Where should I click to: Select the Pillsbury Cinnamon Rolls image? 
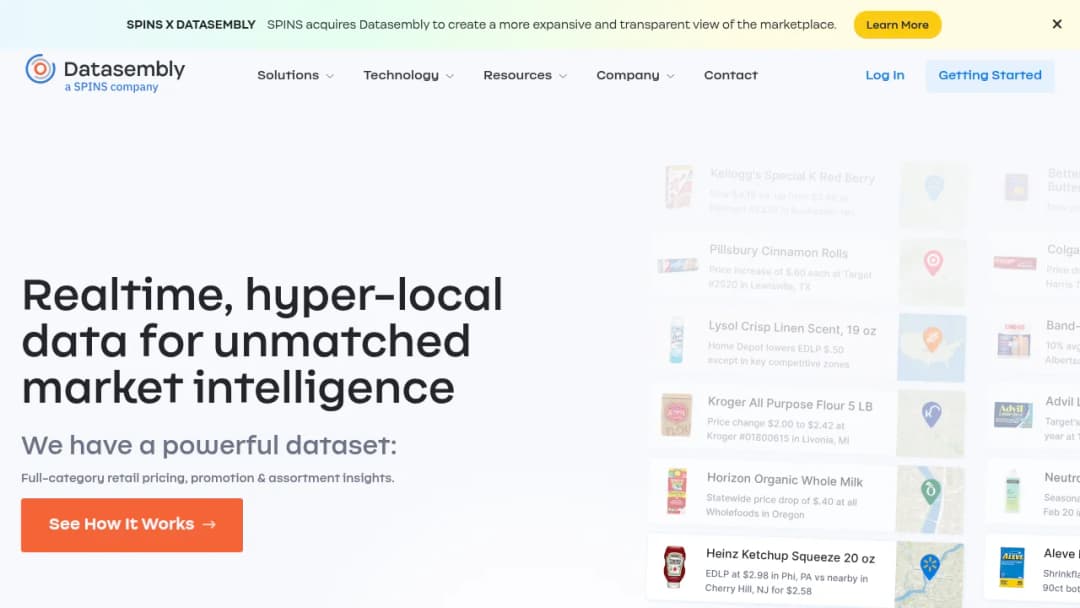(x=678, y=266)
